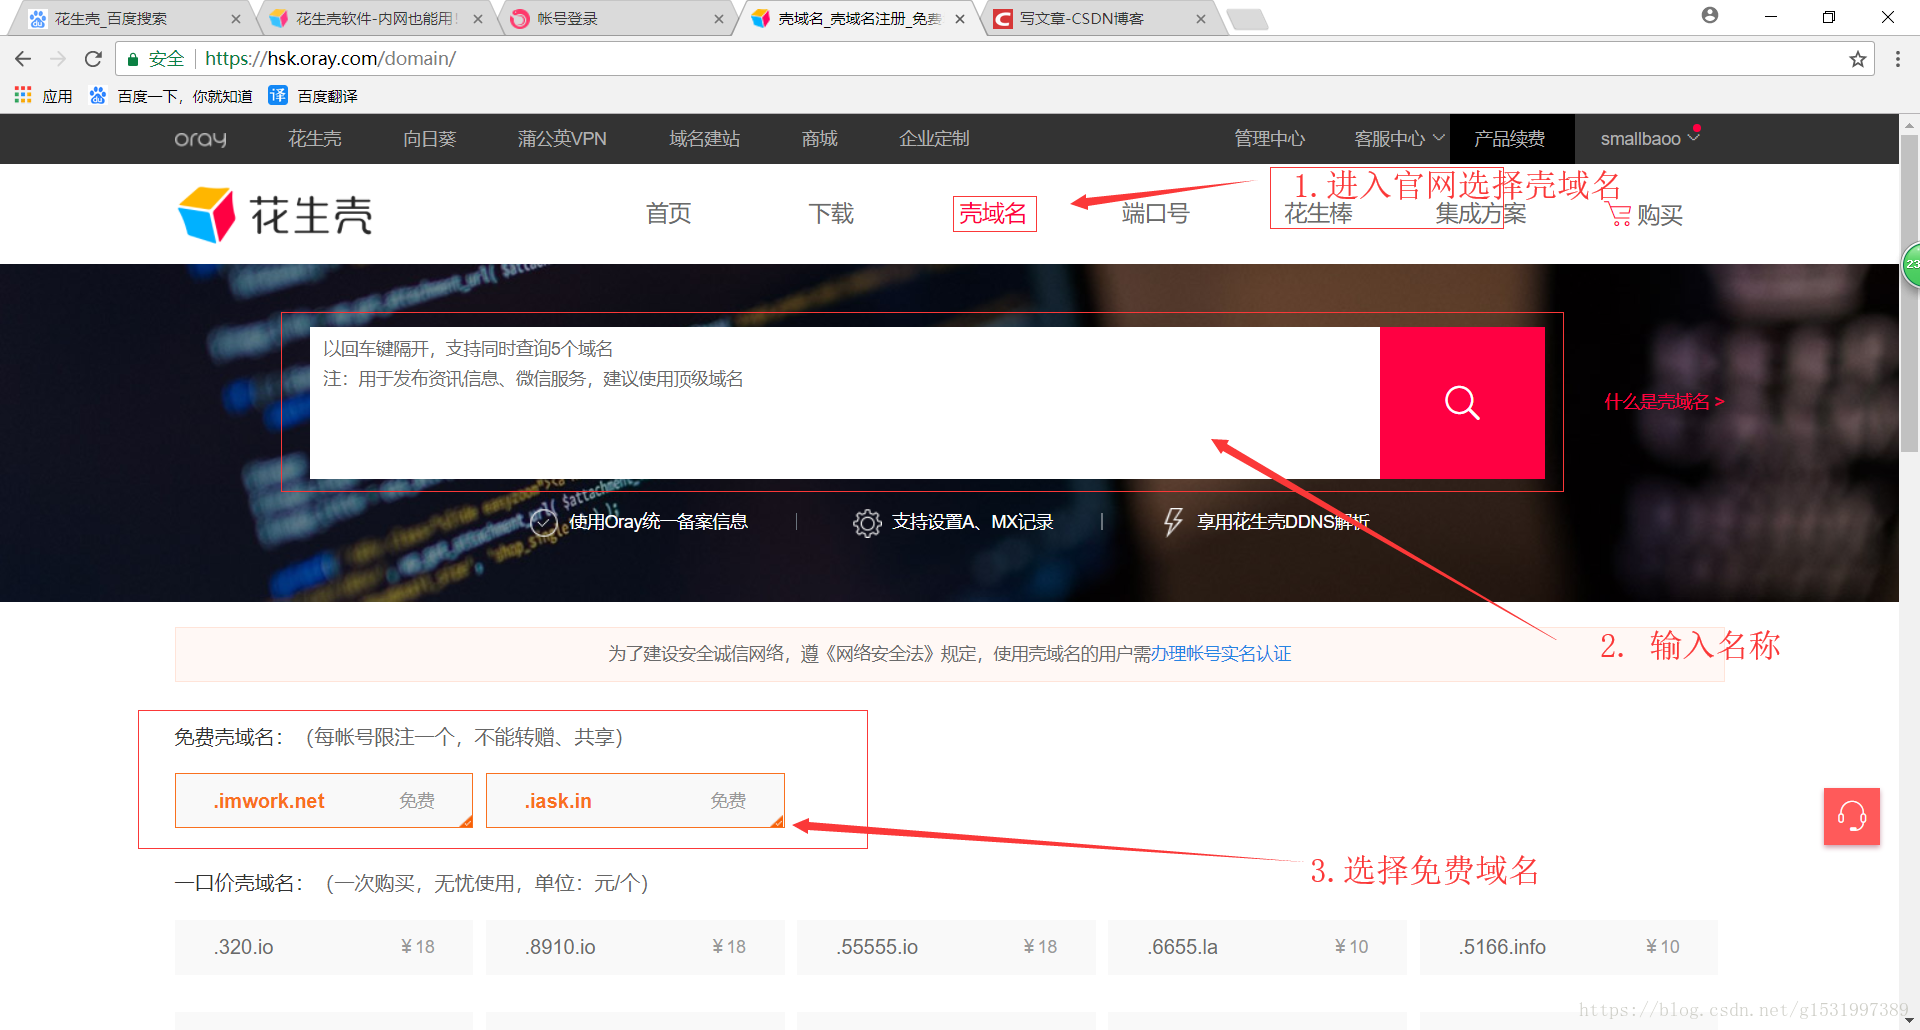This screenshot has width=1920, height=1030.
Task: Switch to the 写文章-CSDN博客 tab
Action: click(1099, 19)
